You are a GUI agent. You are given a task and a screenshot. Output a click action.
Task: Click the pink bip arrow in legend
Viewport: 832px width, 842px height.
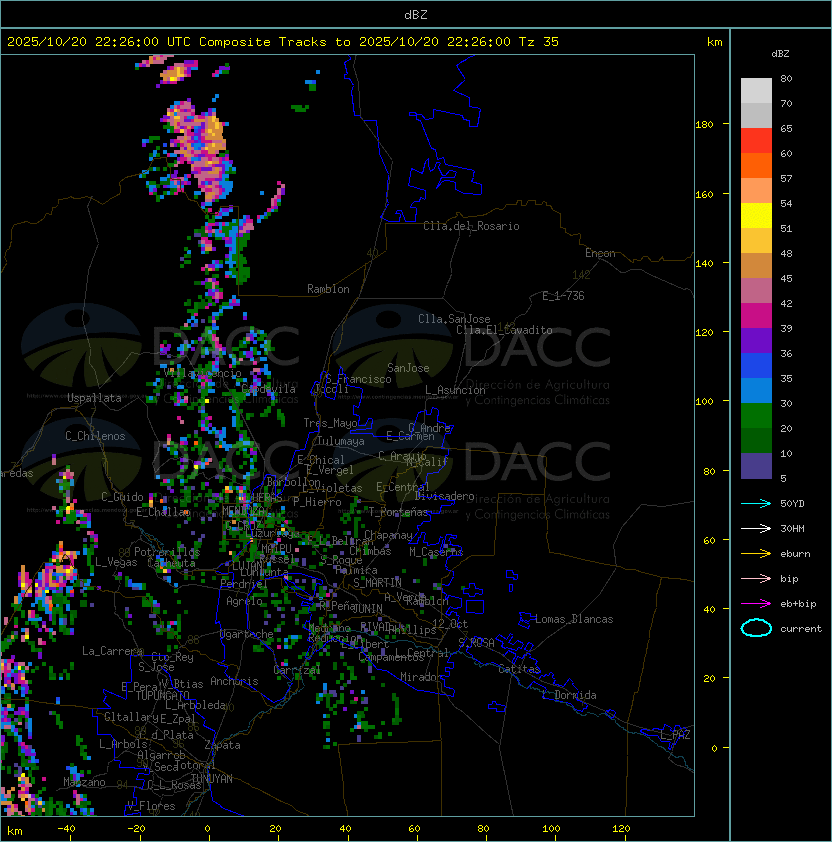(756, 578)
